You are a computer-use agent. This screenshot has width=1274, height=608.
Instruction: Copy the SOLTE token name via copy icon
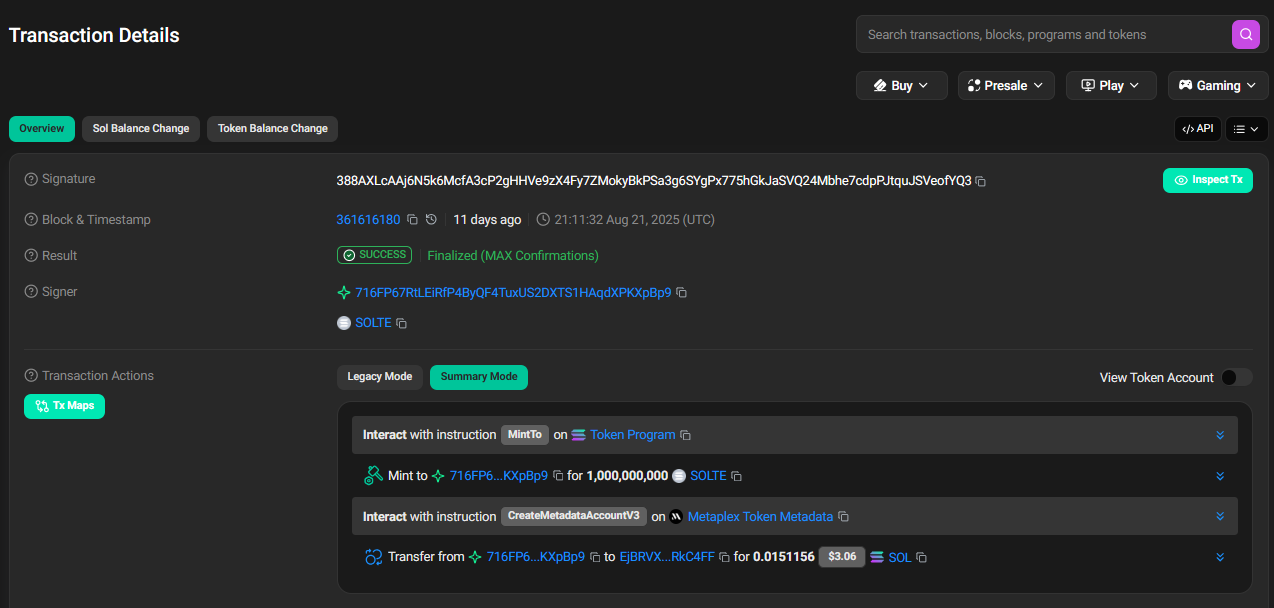[401, 322]
